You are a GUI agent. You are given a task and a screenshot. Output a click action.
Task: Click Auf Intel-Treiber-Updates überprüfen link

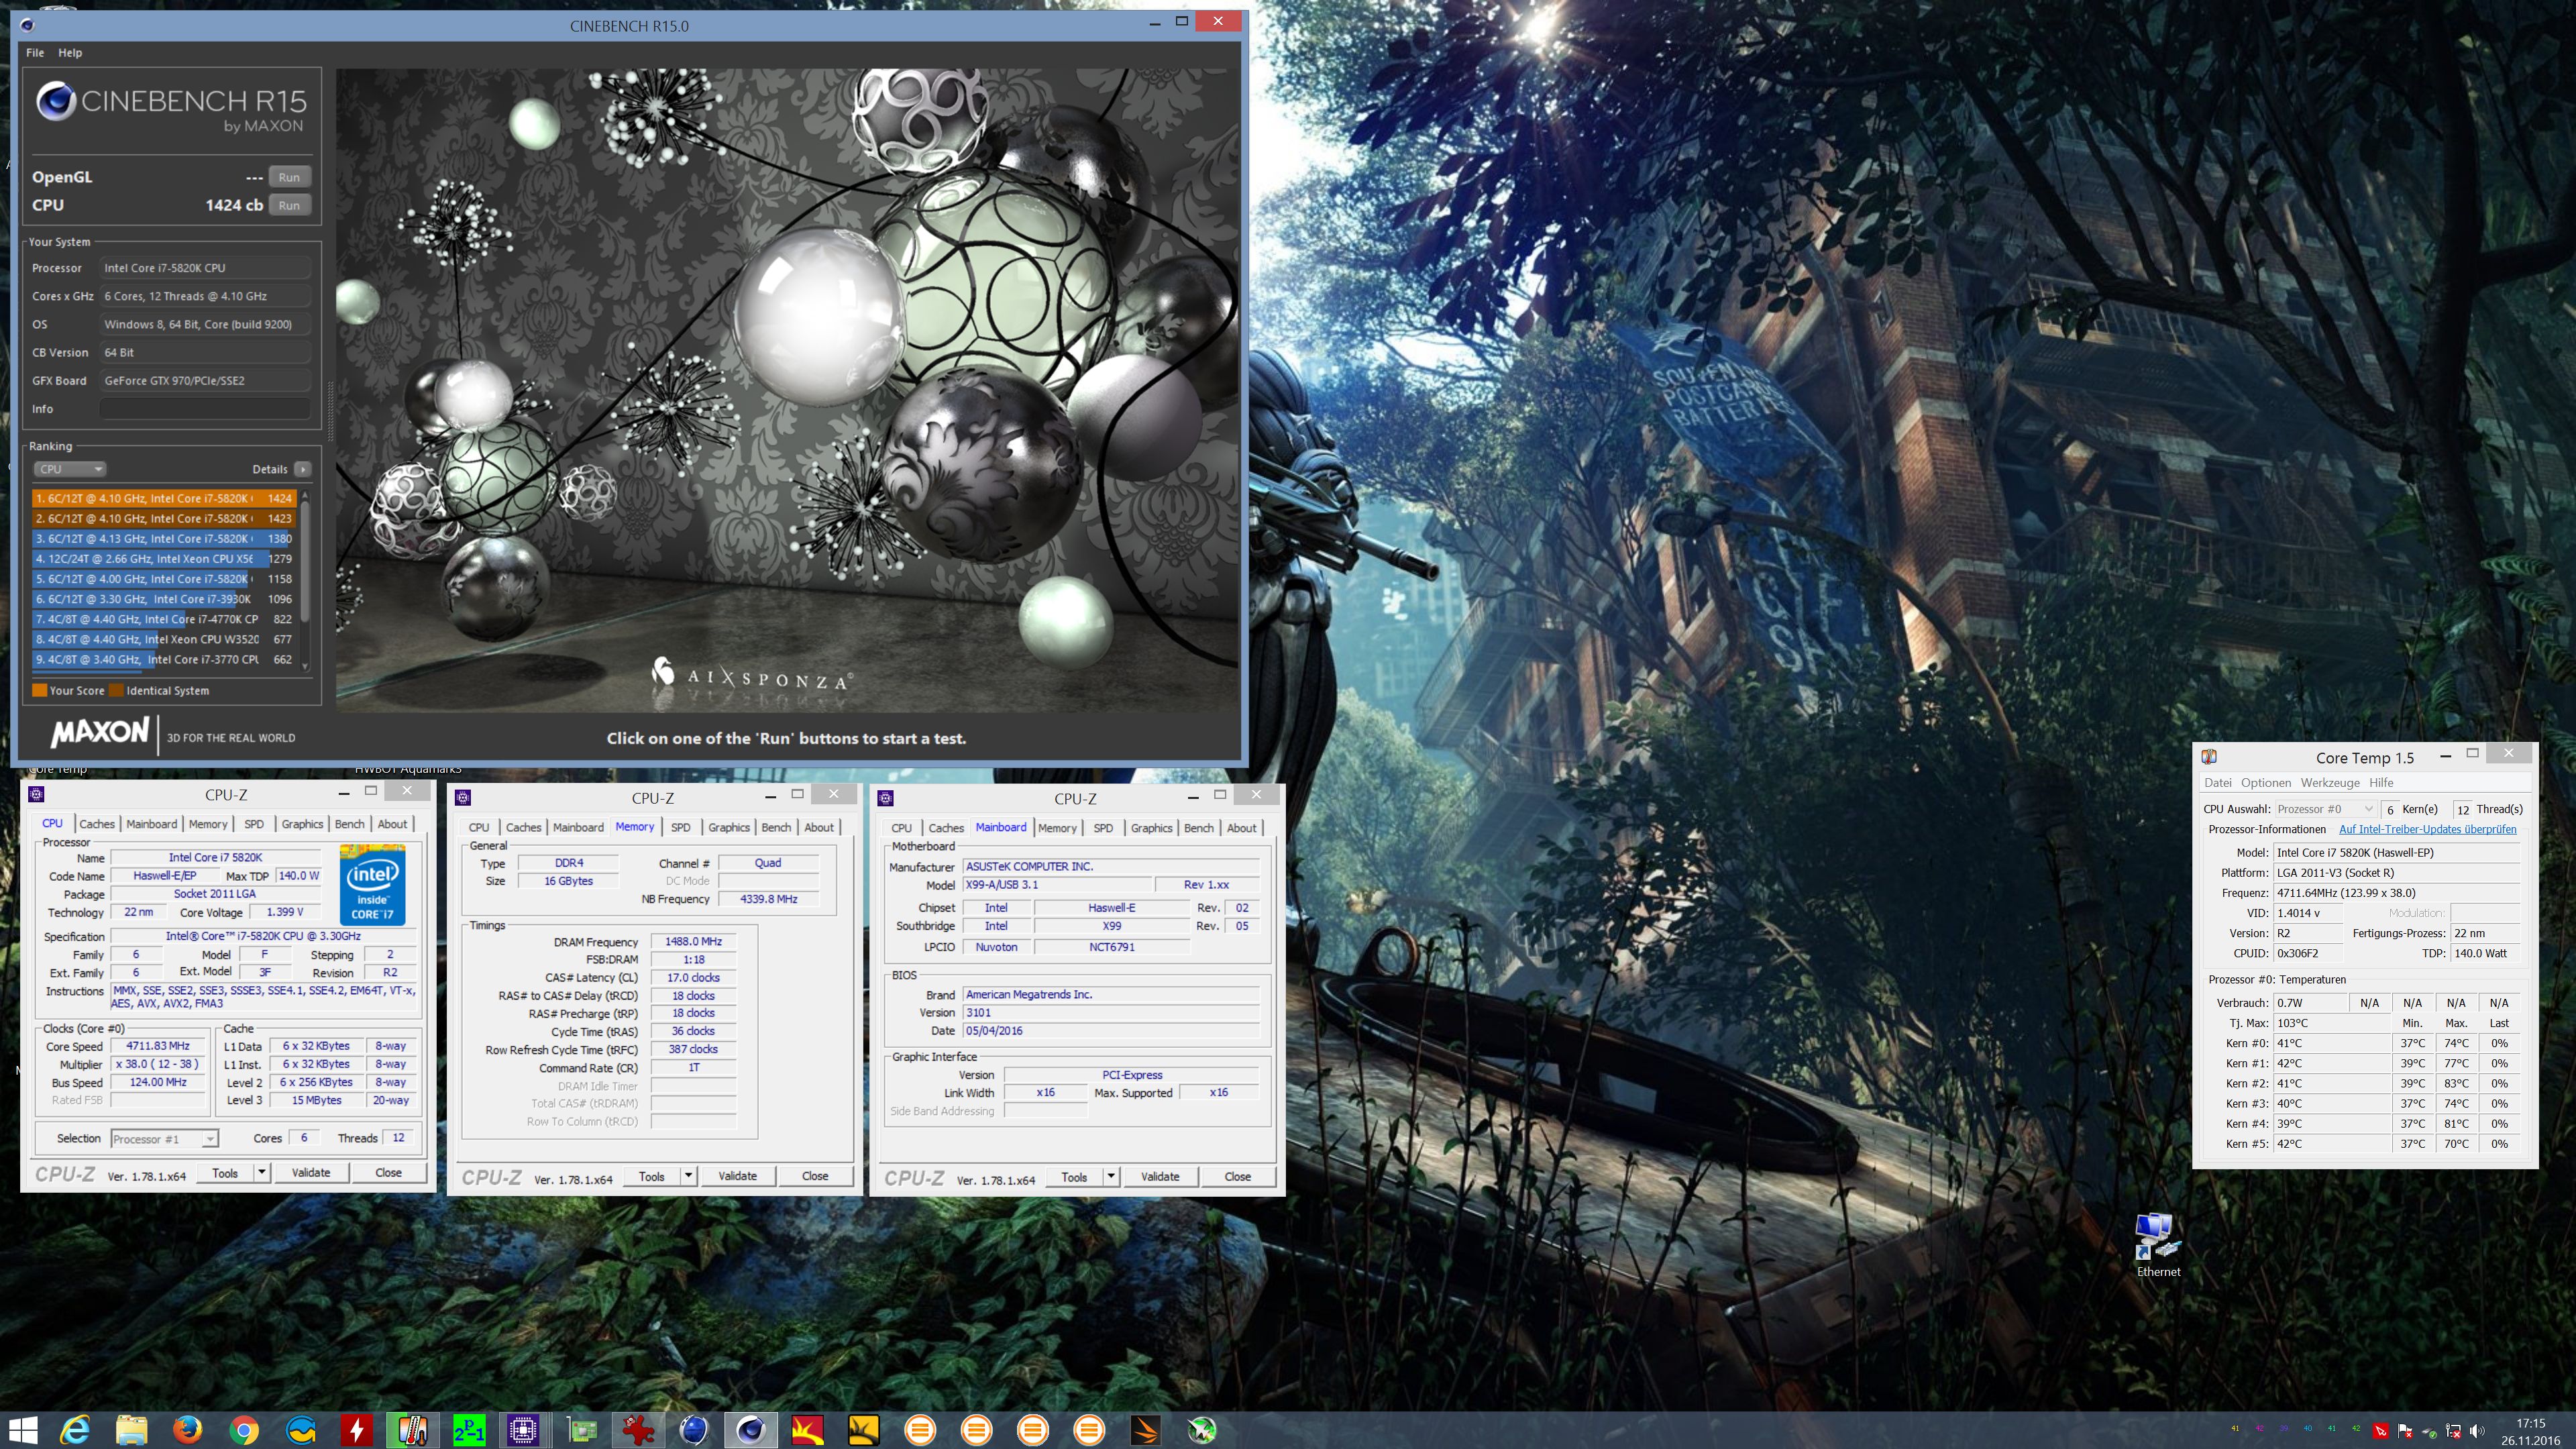click(2427, 829)
